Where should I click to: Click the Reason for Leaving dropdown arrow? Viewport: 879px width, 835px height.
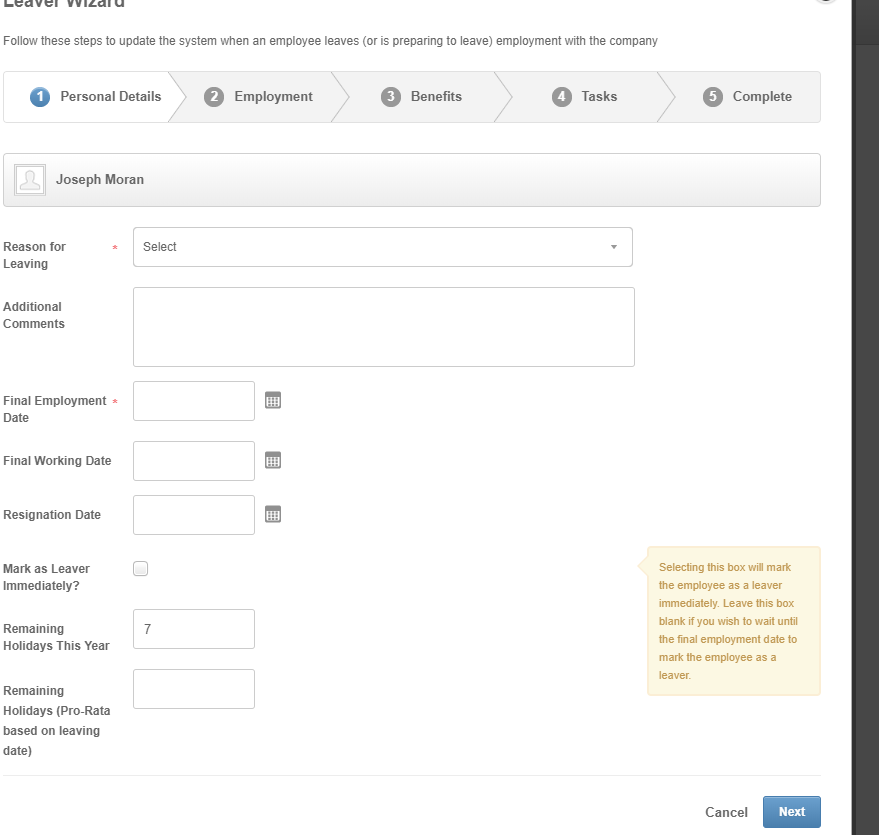(x=614, y=247)
